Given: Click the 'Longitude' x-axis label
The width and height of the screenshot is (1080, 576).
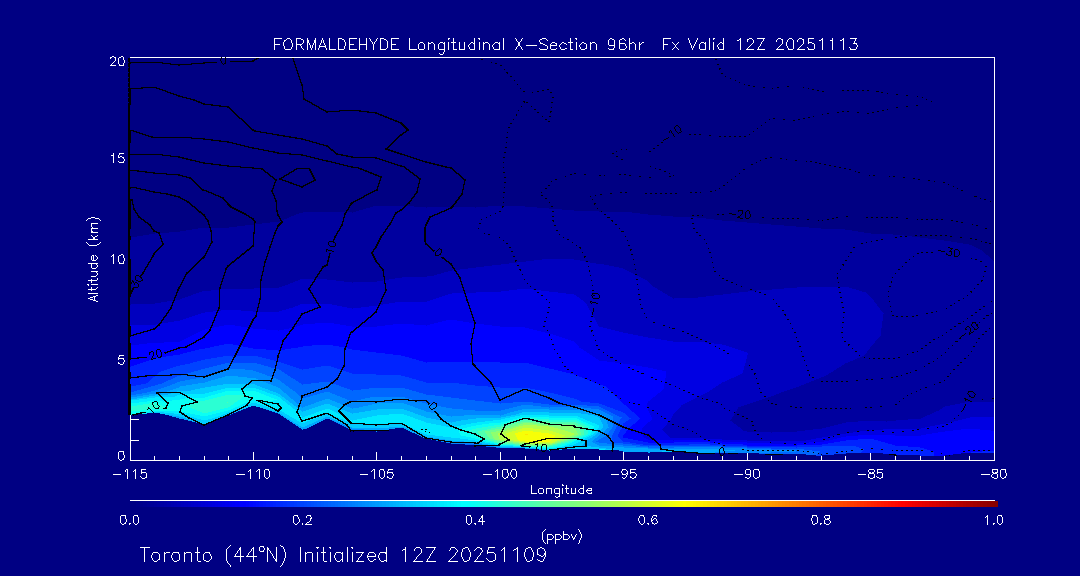Looking at the screenshot, I should 561,490.
